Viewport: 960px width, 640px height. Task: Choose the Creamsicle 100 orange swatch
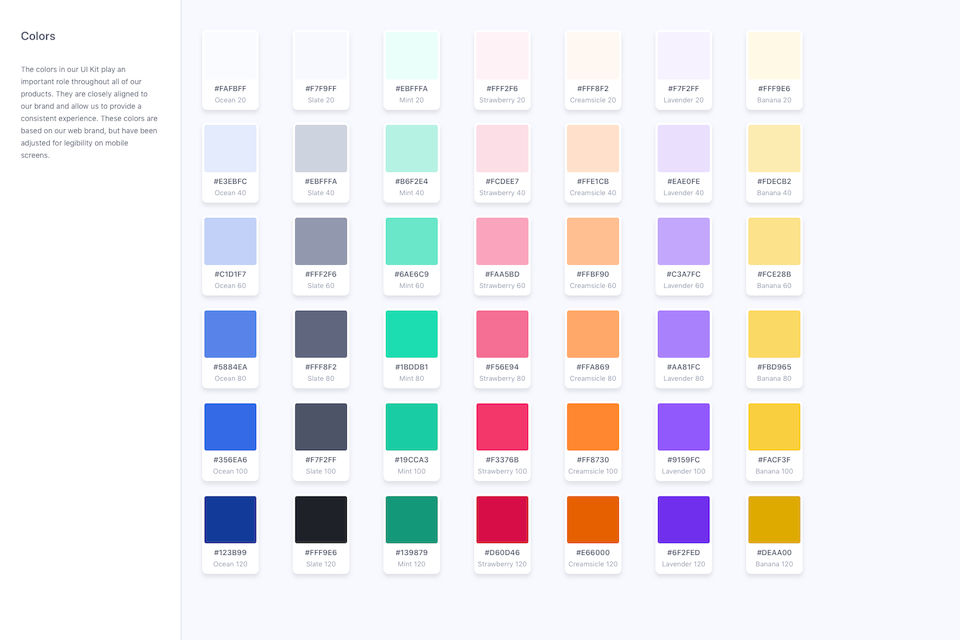point(593,427)
